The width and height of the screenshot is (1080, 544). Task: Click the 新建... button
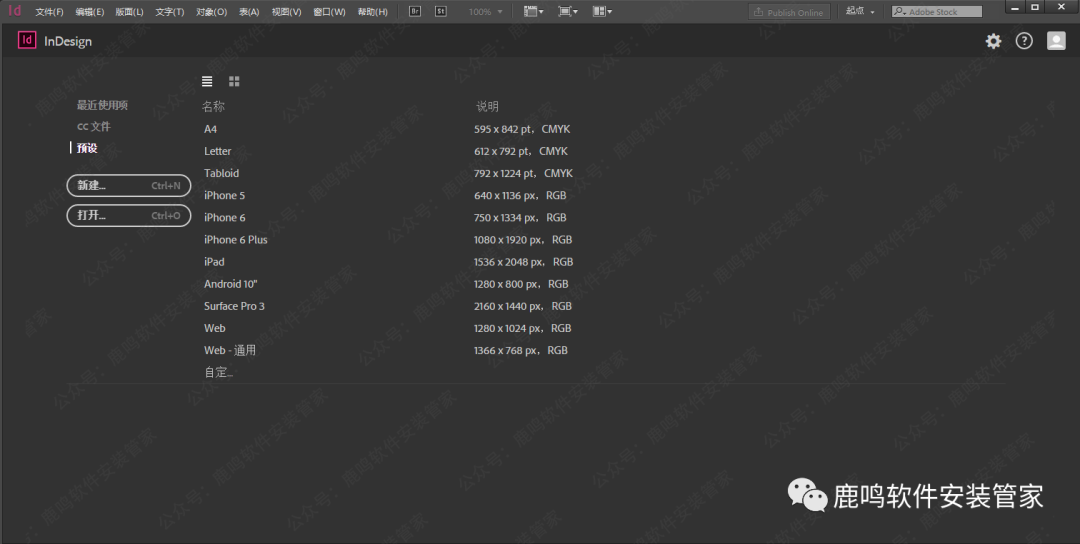(128, 186)
